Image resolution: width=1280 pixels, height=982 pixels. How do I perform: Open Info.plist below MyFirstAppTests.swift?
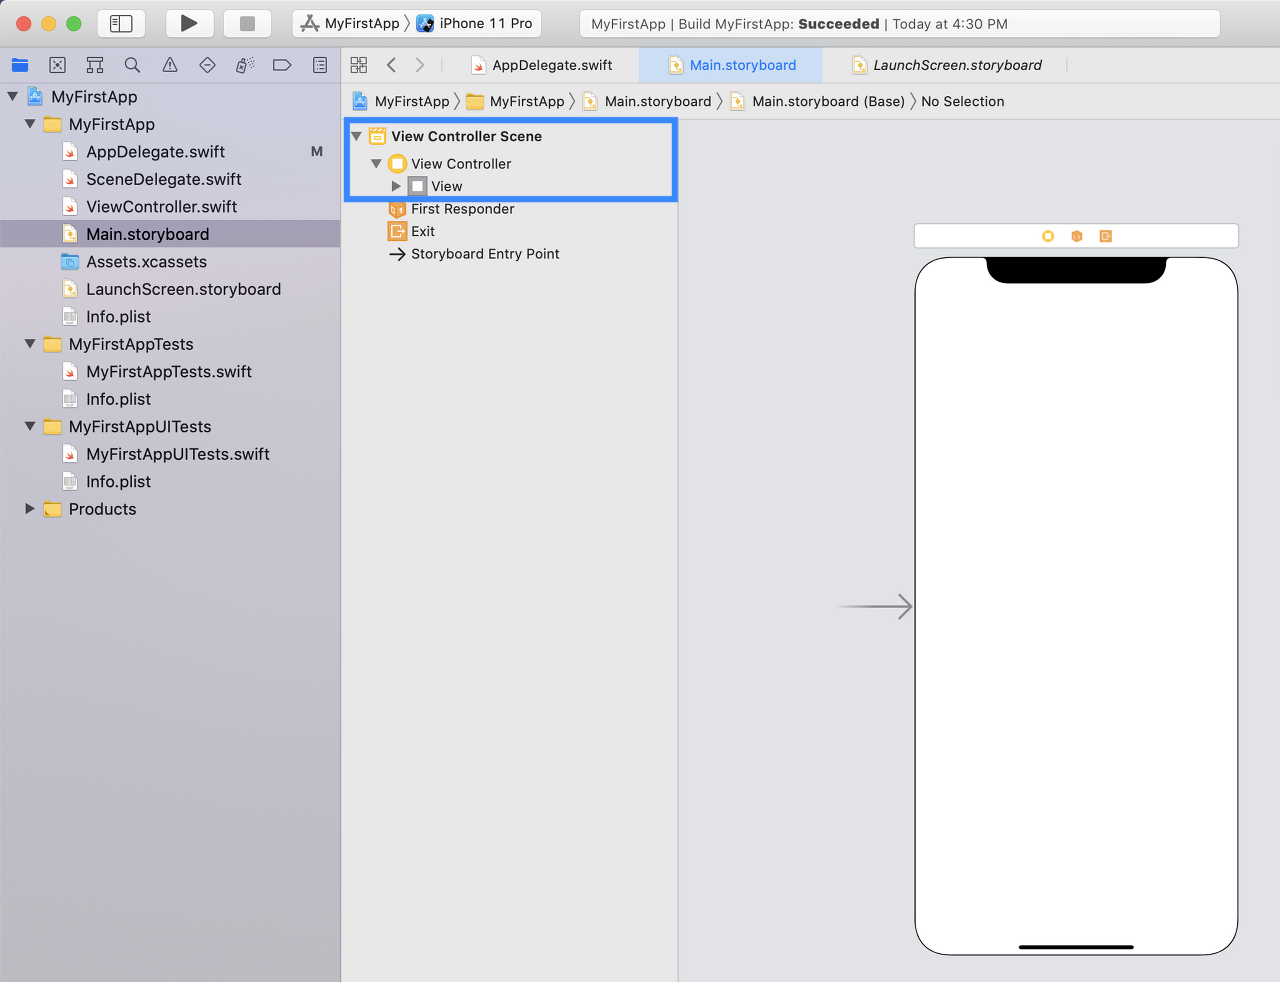(170, 399)
